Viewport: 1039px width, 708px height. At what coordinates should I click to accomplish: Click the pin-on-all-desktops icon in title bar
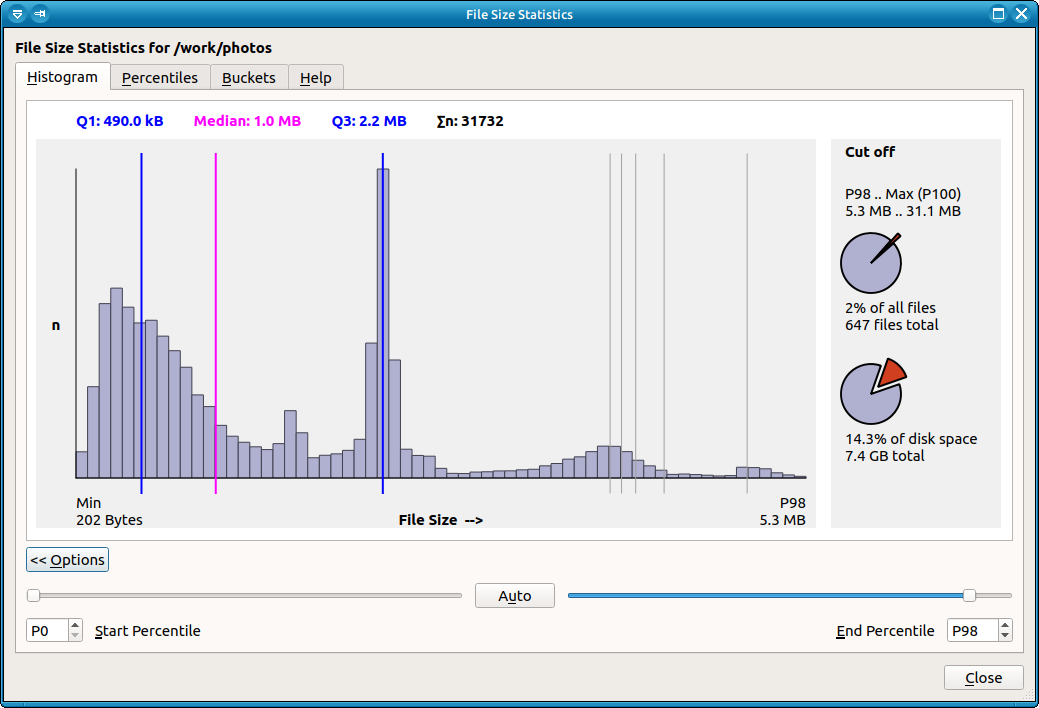click(x=40, y=14)
